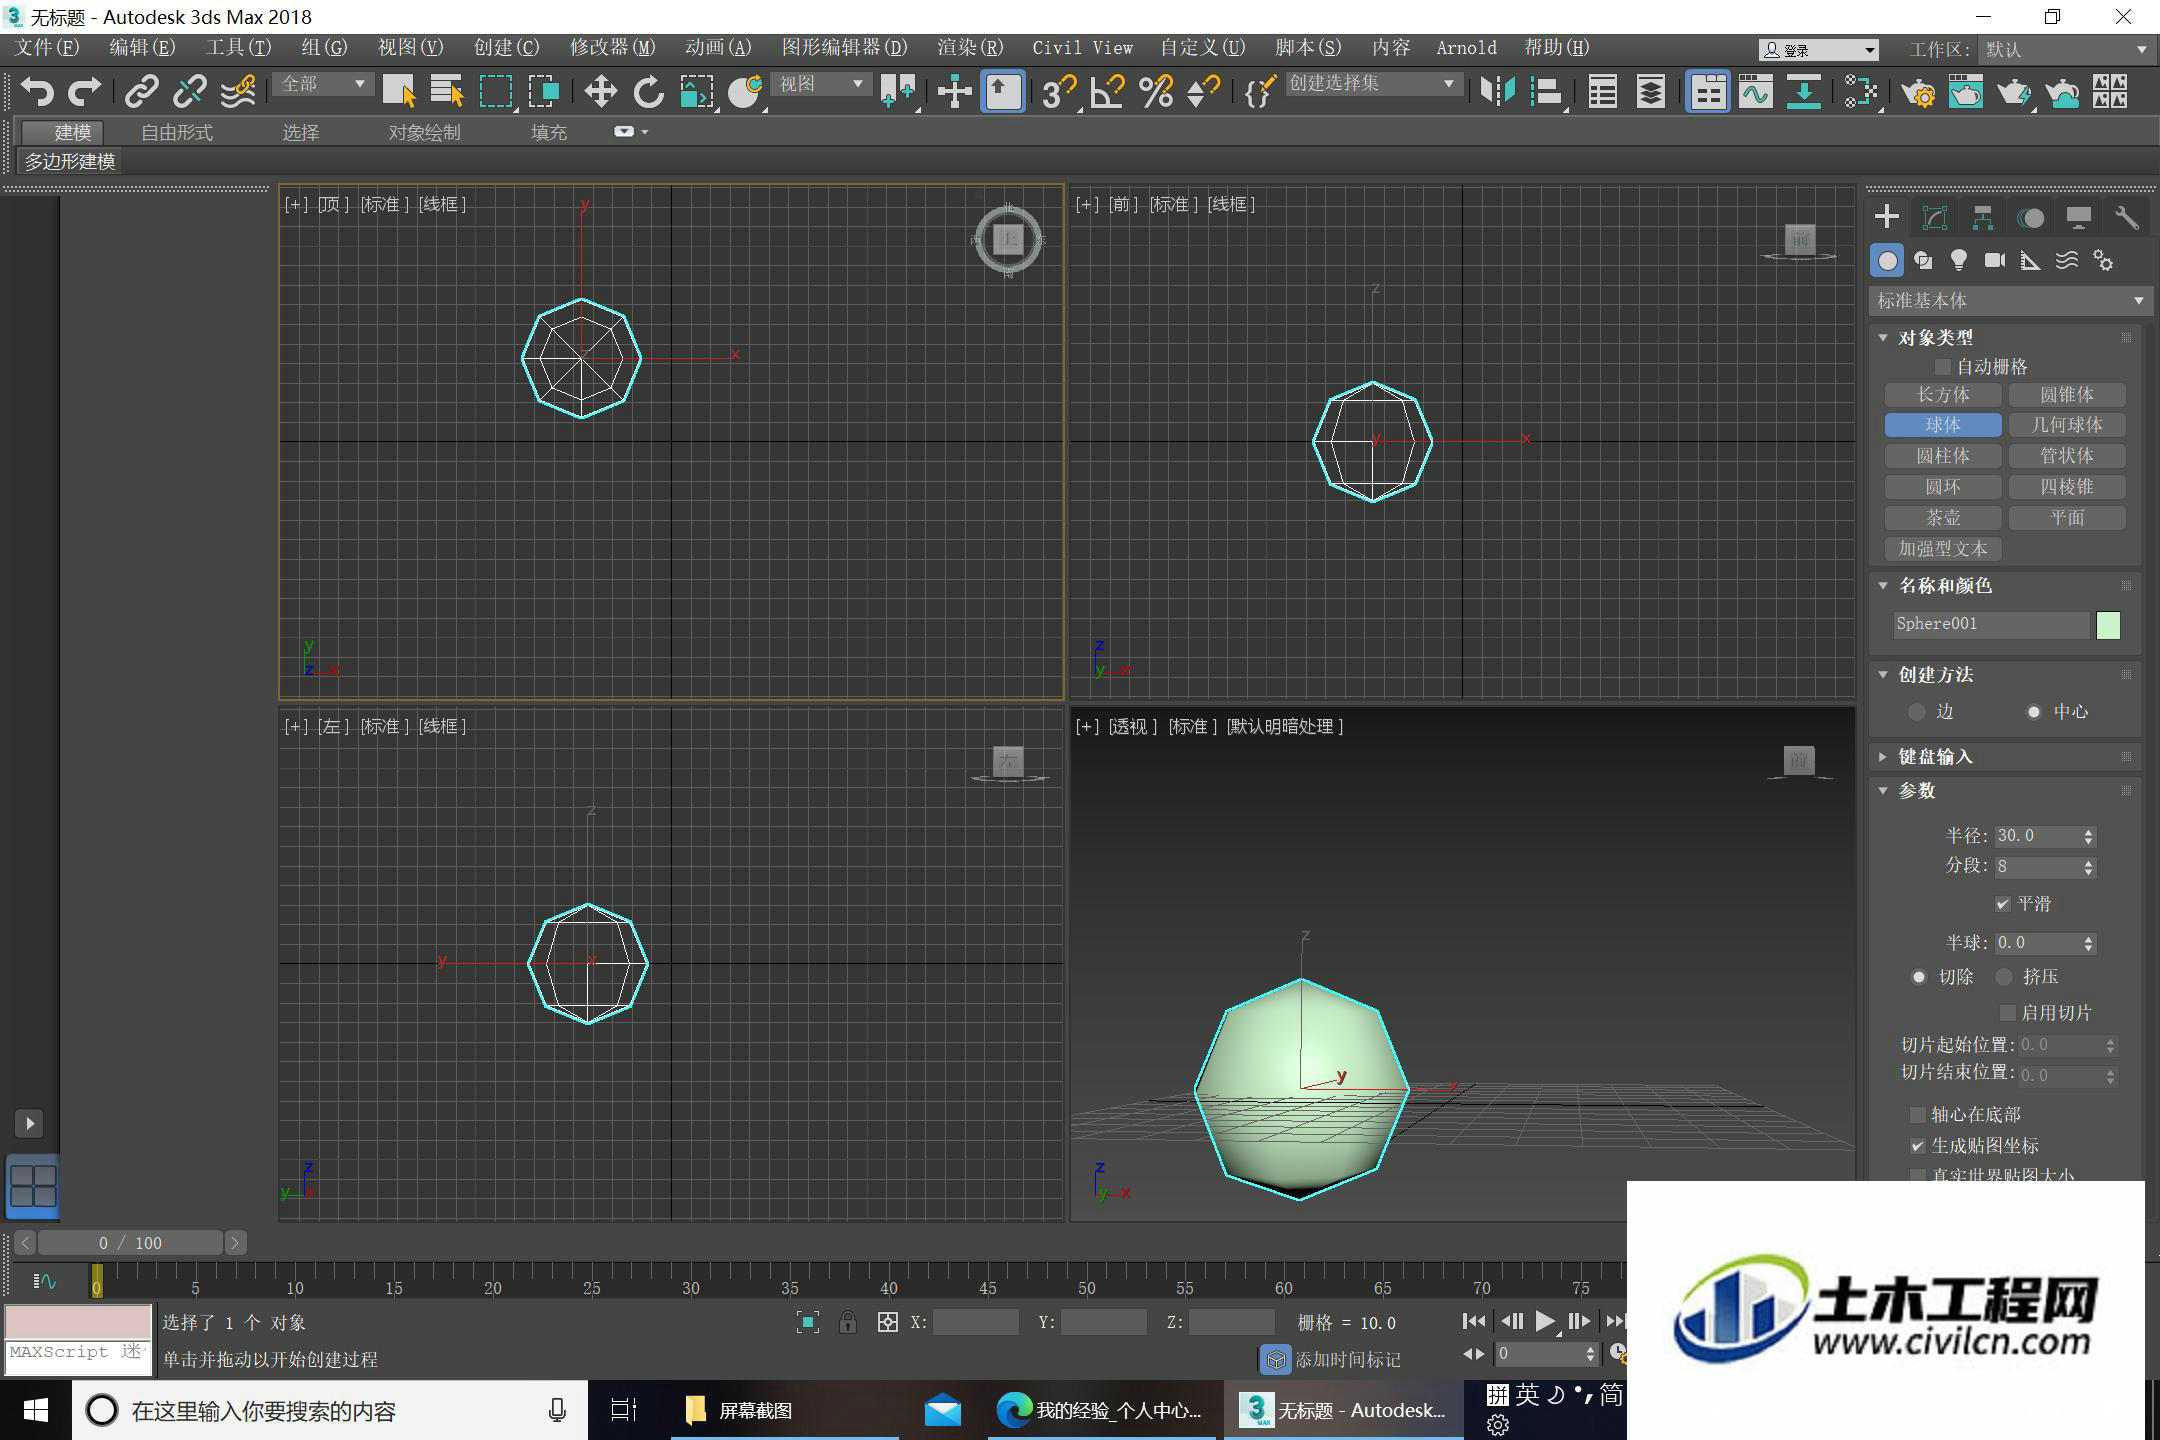
Task: Enable 轴心在底部 checkbox
Action: (1917, 1114)
